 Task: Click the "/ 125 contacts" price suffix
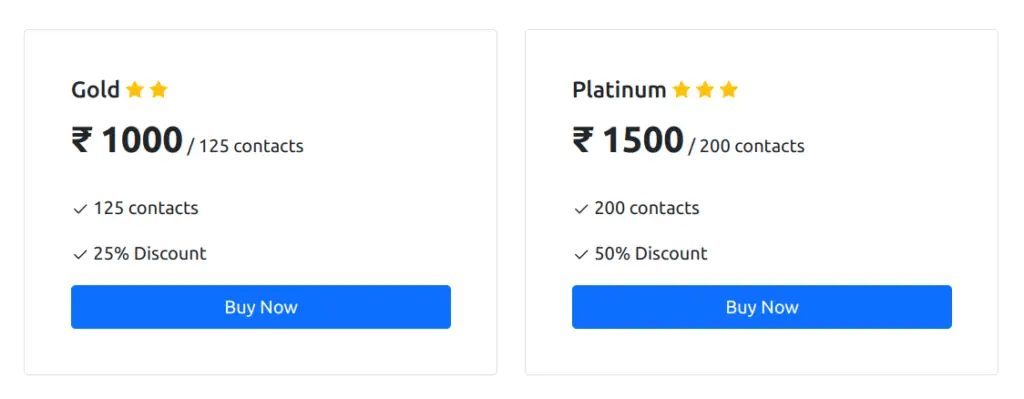(246, 146)
